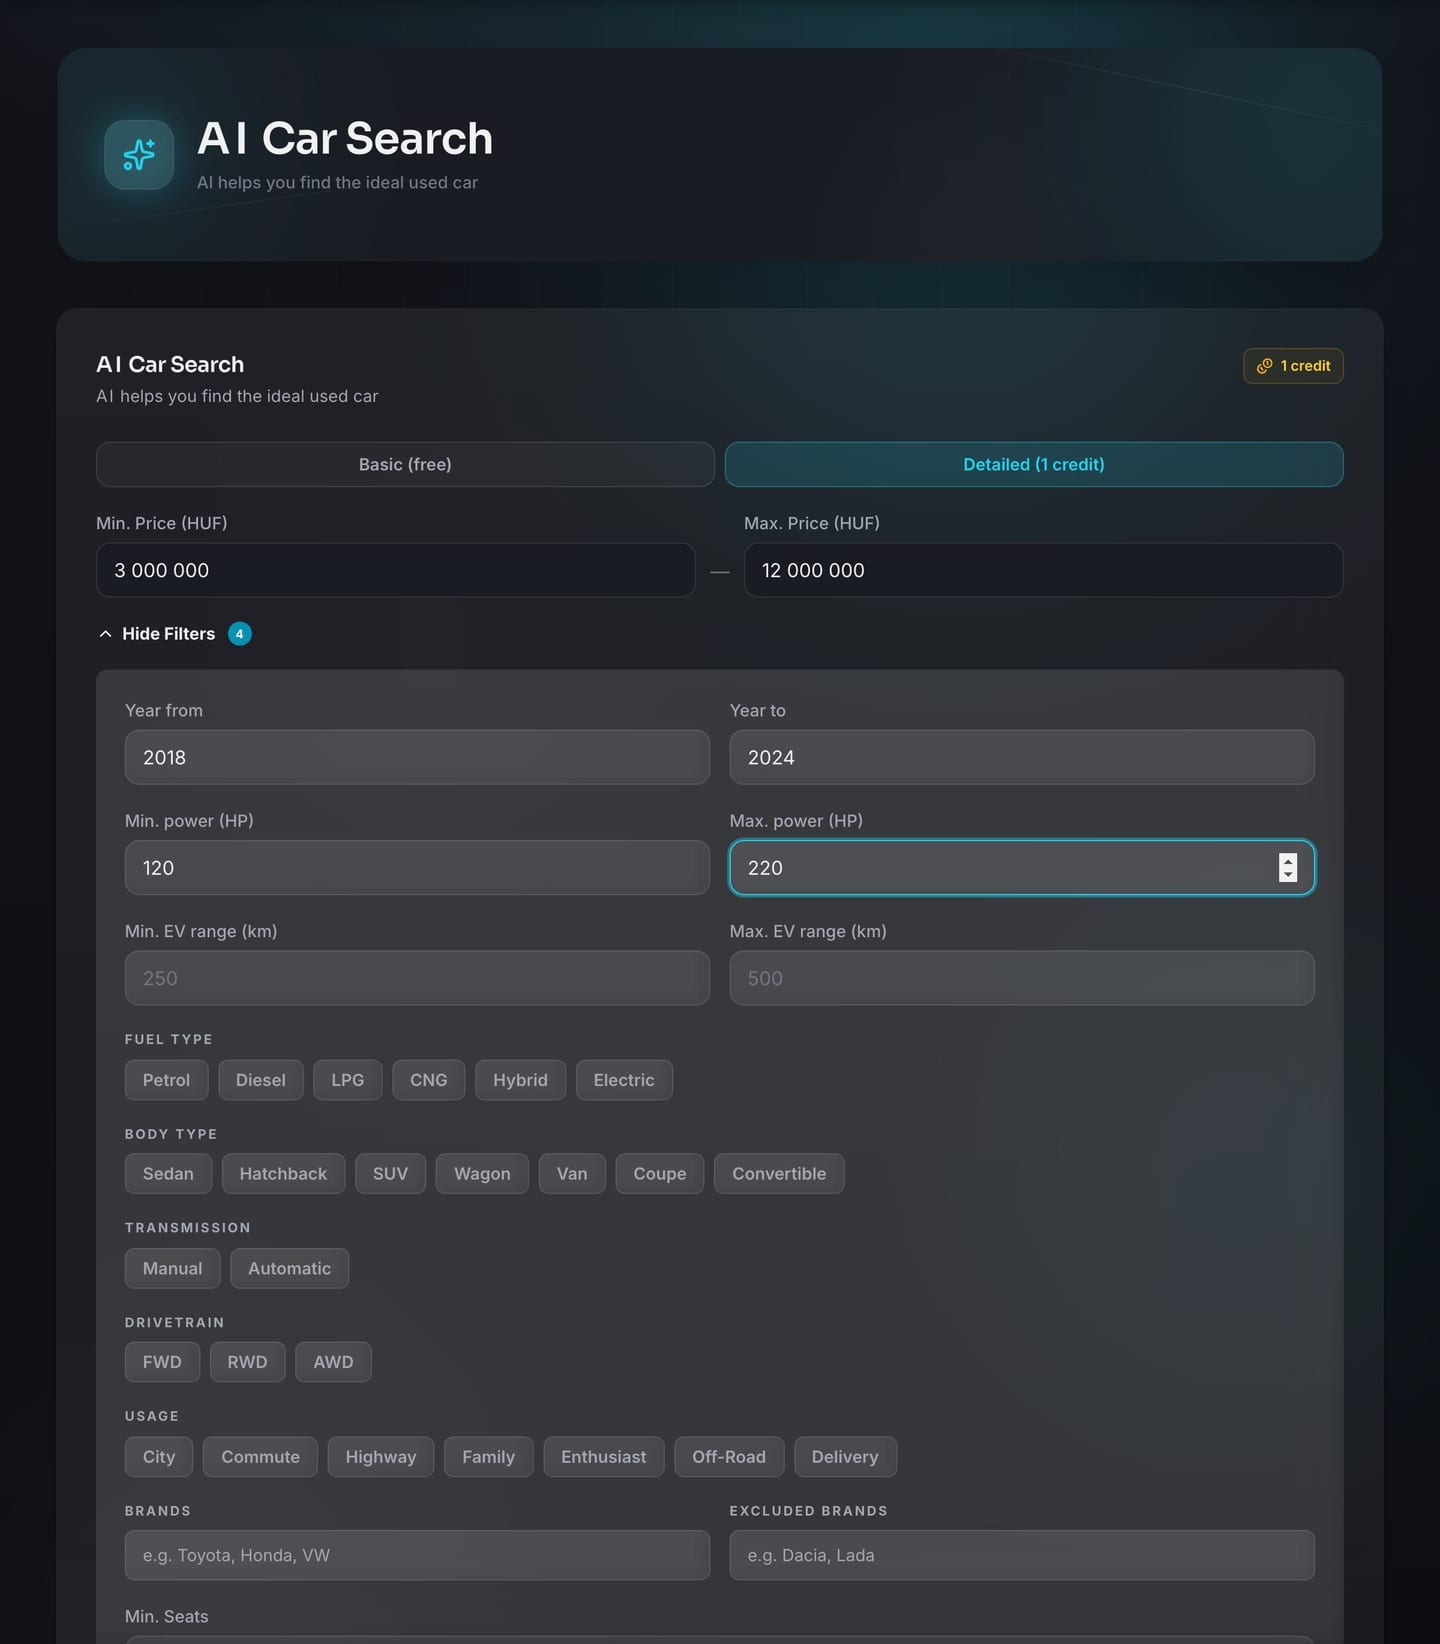Click the Max. EV range field
The width and height of the screenshot is (1440, 1644).
1022,978
